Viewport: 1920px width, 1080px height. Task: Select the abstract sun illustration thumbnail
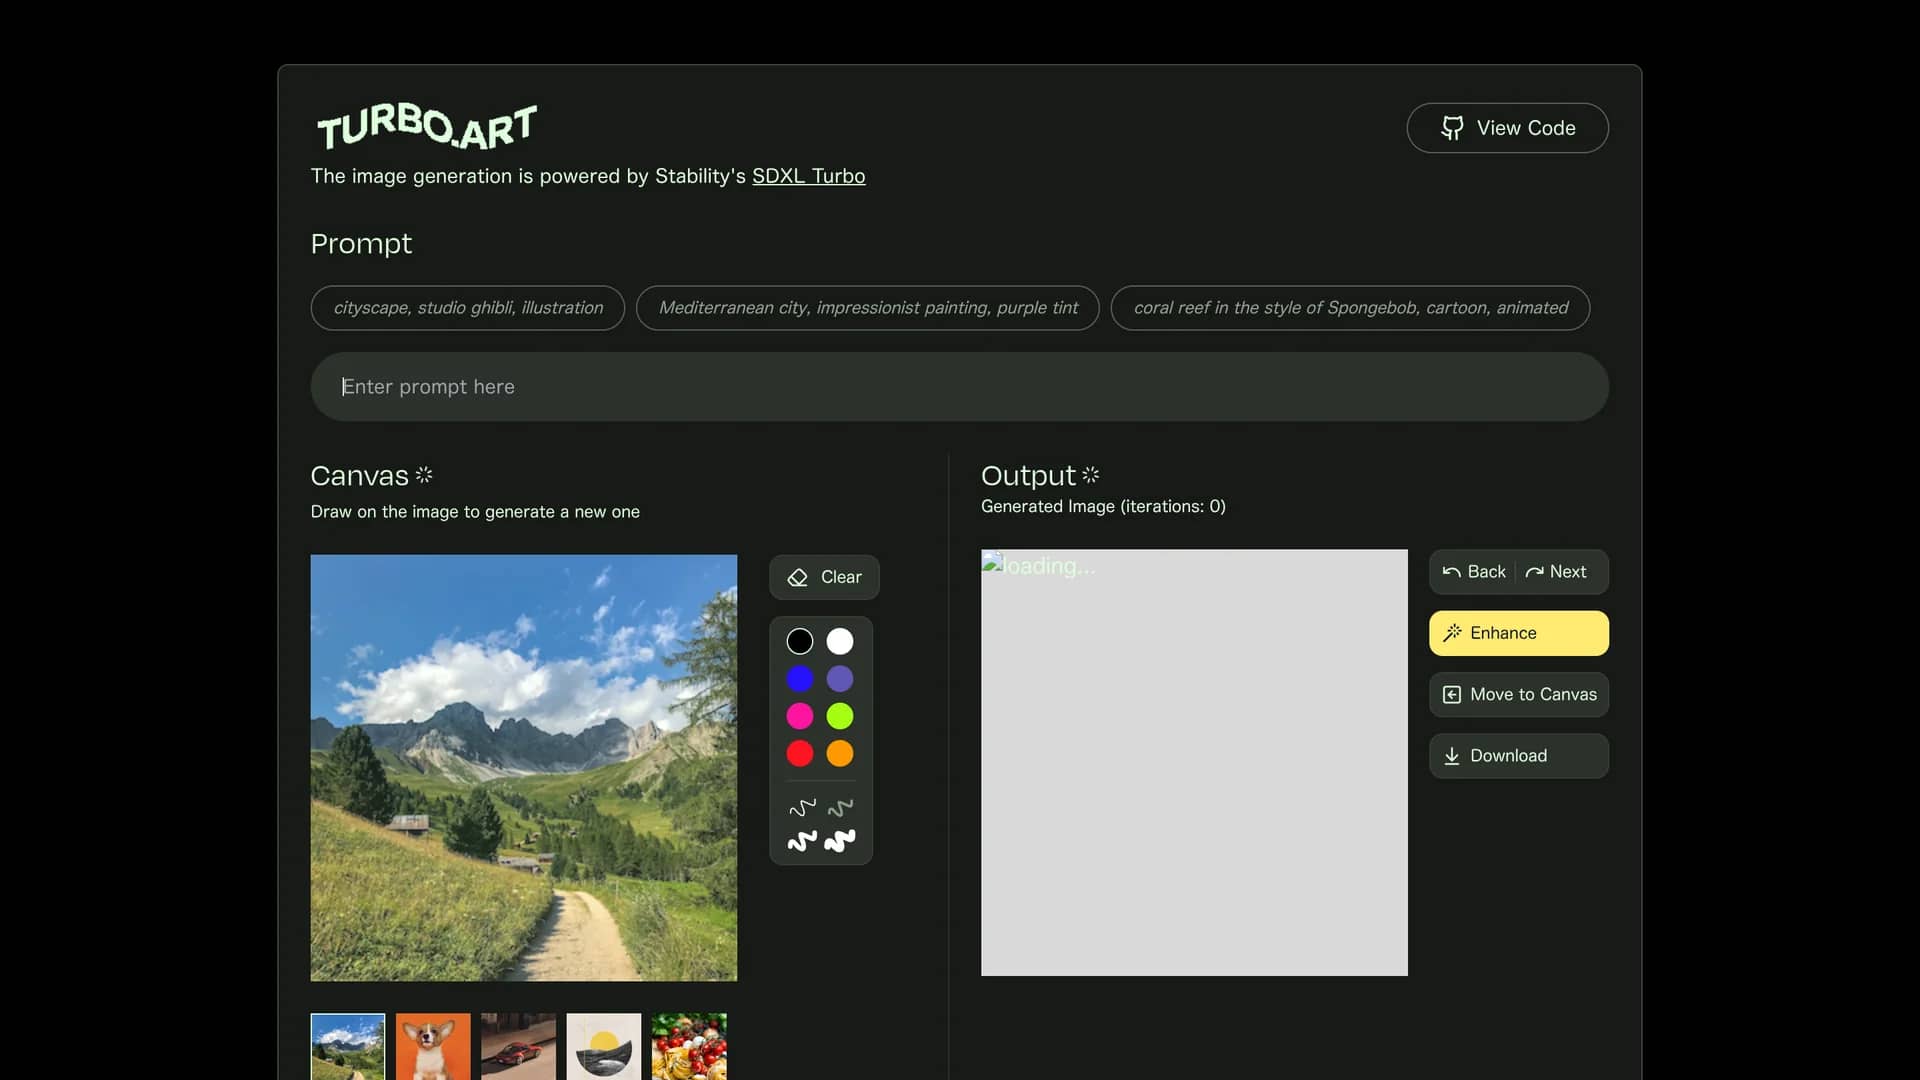pyautogui.click(x=604, y=1047)
